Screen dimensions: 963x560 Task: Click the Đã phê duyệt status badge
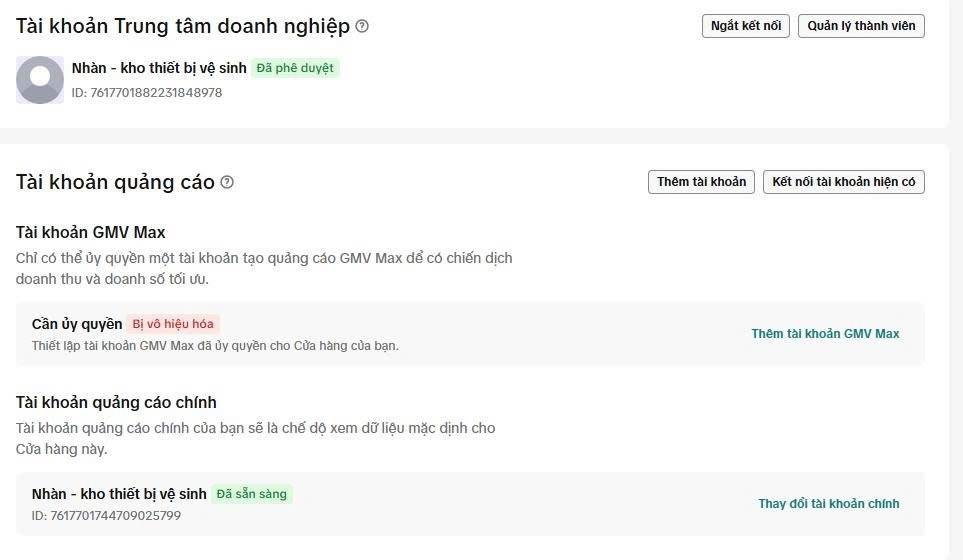(295, 68)
